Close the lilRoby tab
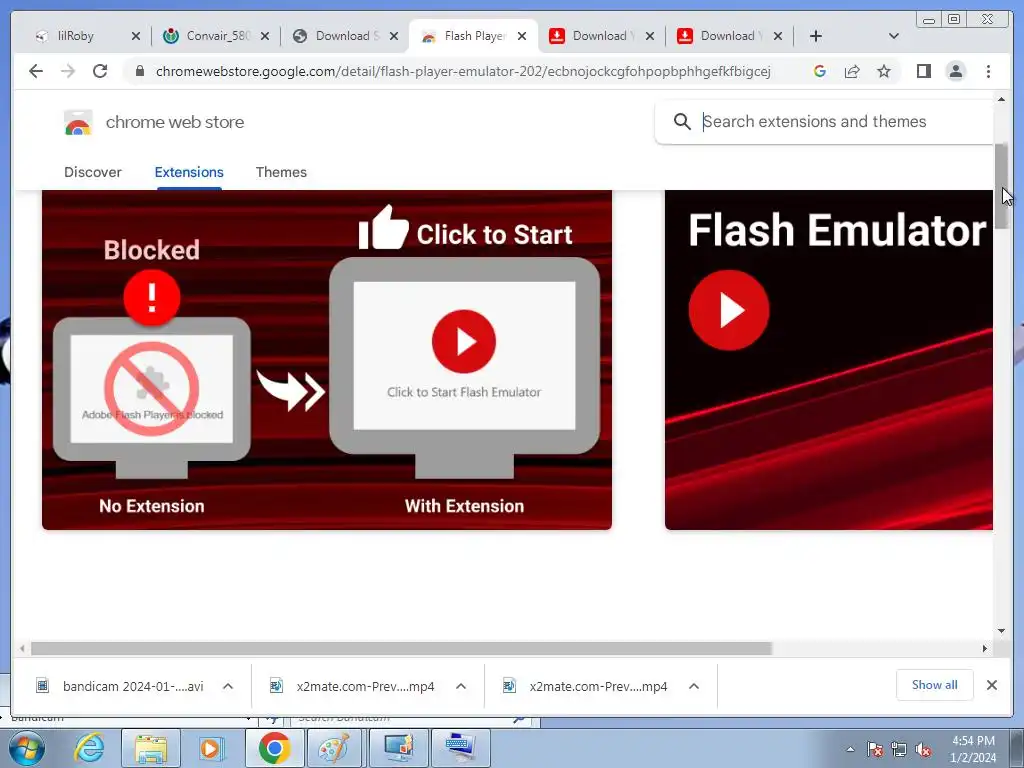This screenshot has width=1024, height=768. (x=136, y=36)
